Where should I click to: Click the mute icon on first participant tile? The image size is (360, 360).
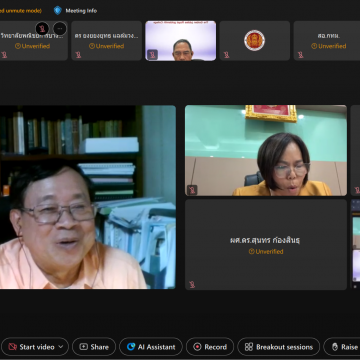(x=42, y=29)
